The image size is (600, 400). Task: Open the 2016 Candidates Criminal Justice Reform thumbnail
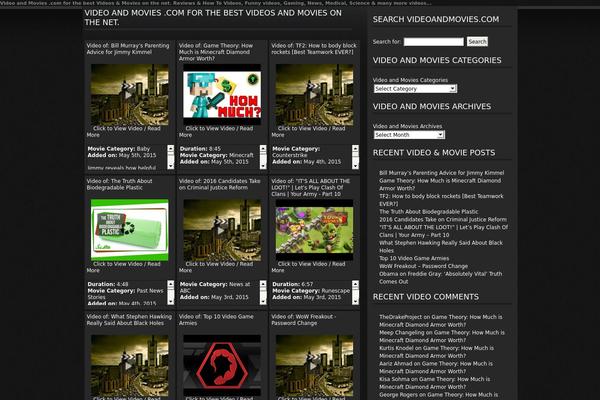click(222, 230)
